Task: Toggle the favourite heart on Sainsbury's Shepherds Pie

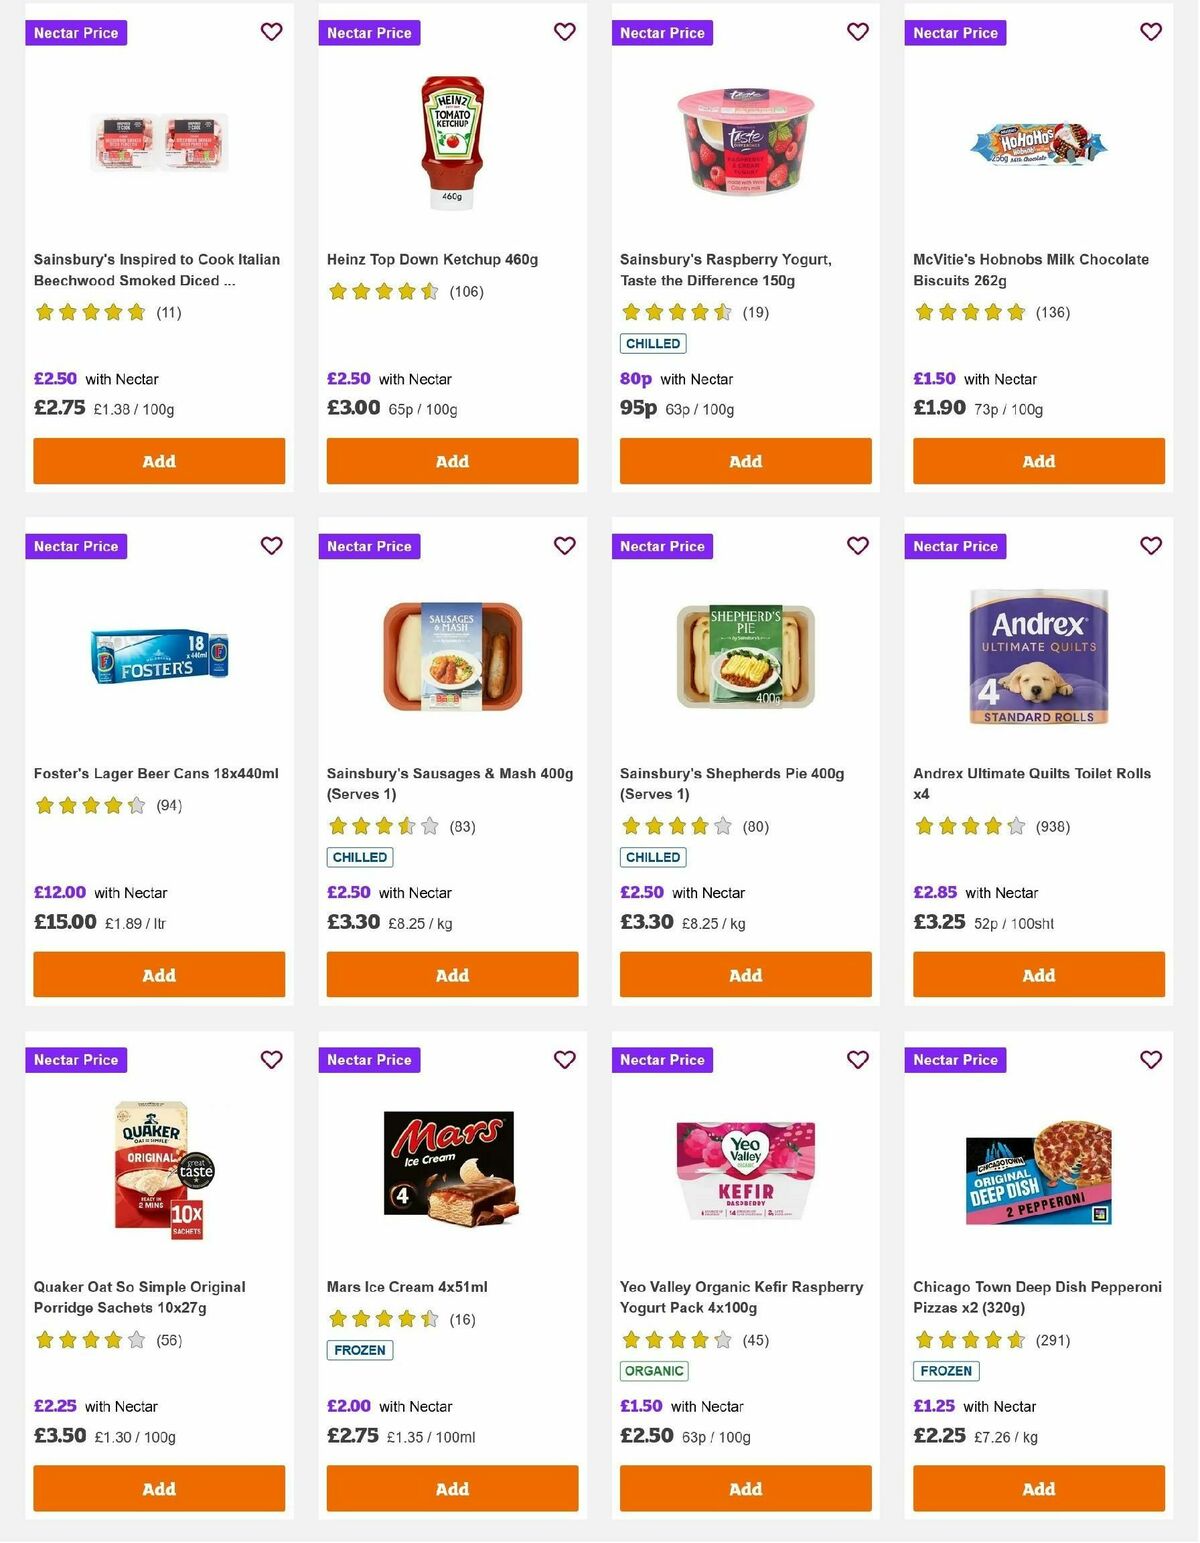Action: pyautogui.click(x=857, y=546)
